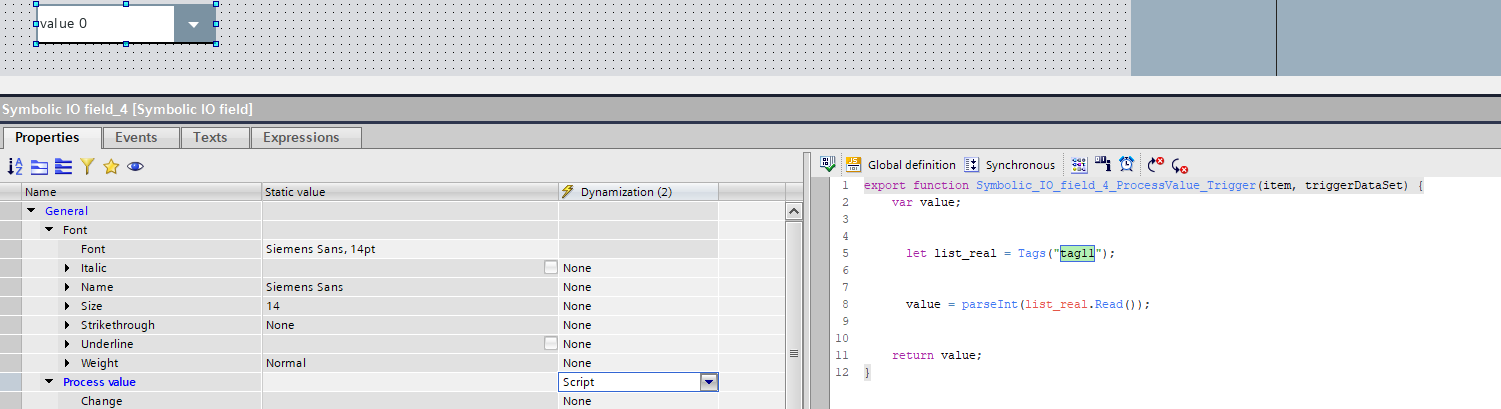
Task: Open the Process value dynamization dropdown
Action: 709,382
